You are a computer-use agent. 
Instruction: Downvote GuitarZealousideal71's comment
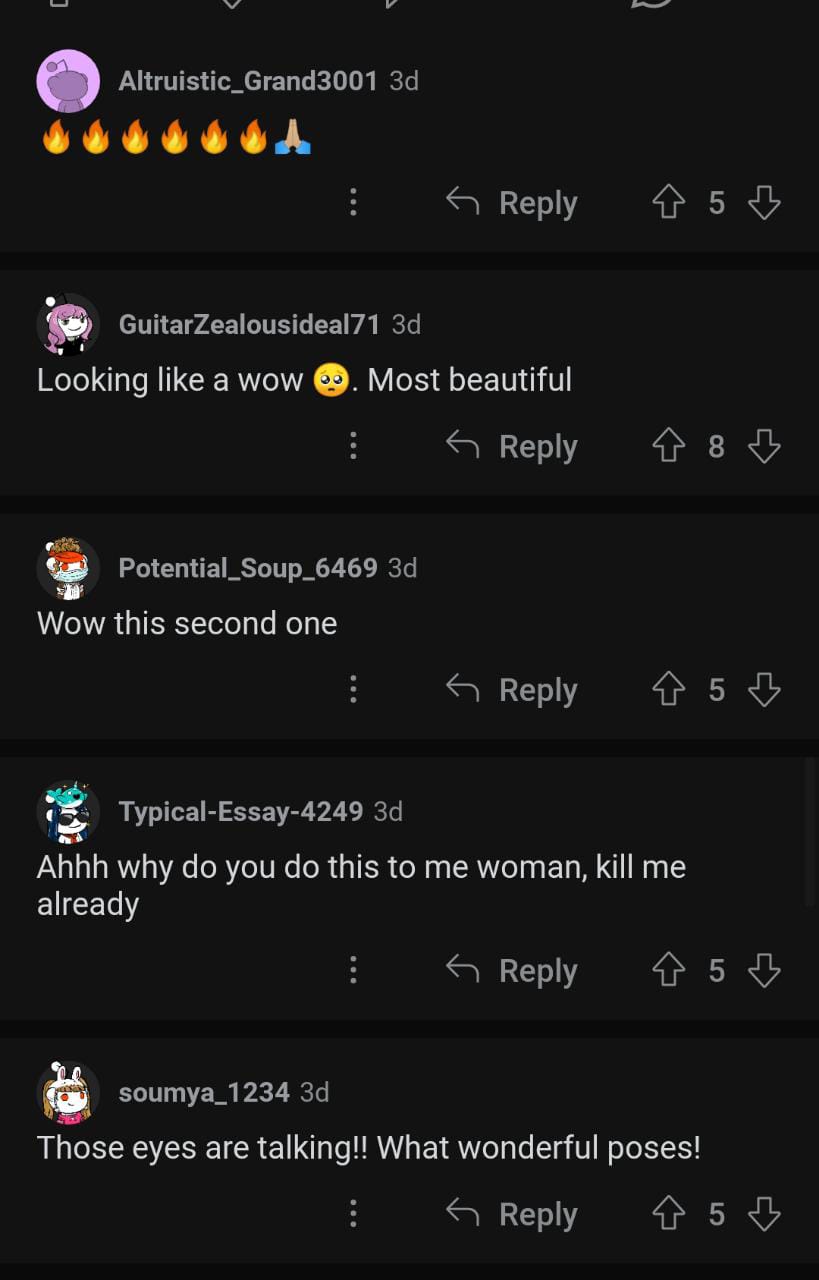tap(764, 446)
